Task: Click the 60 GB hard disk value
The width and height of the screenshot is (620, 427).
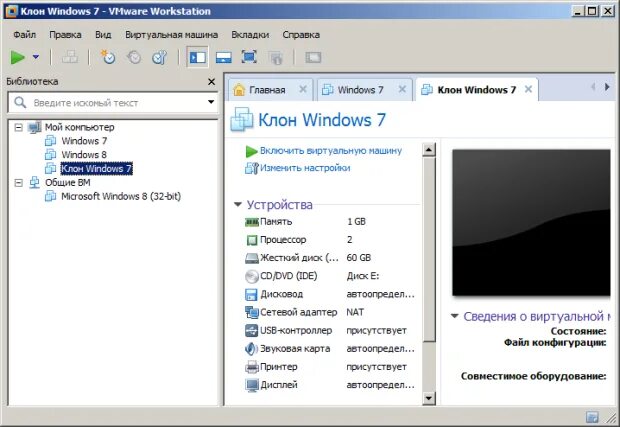Action: pos(359,258)
